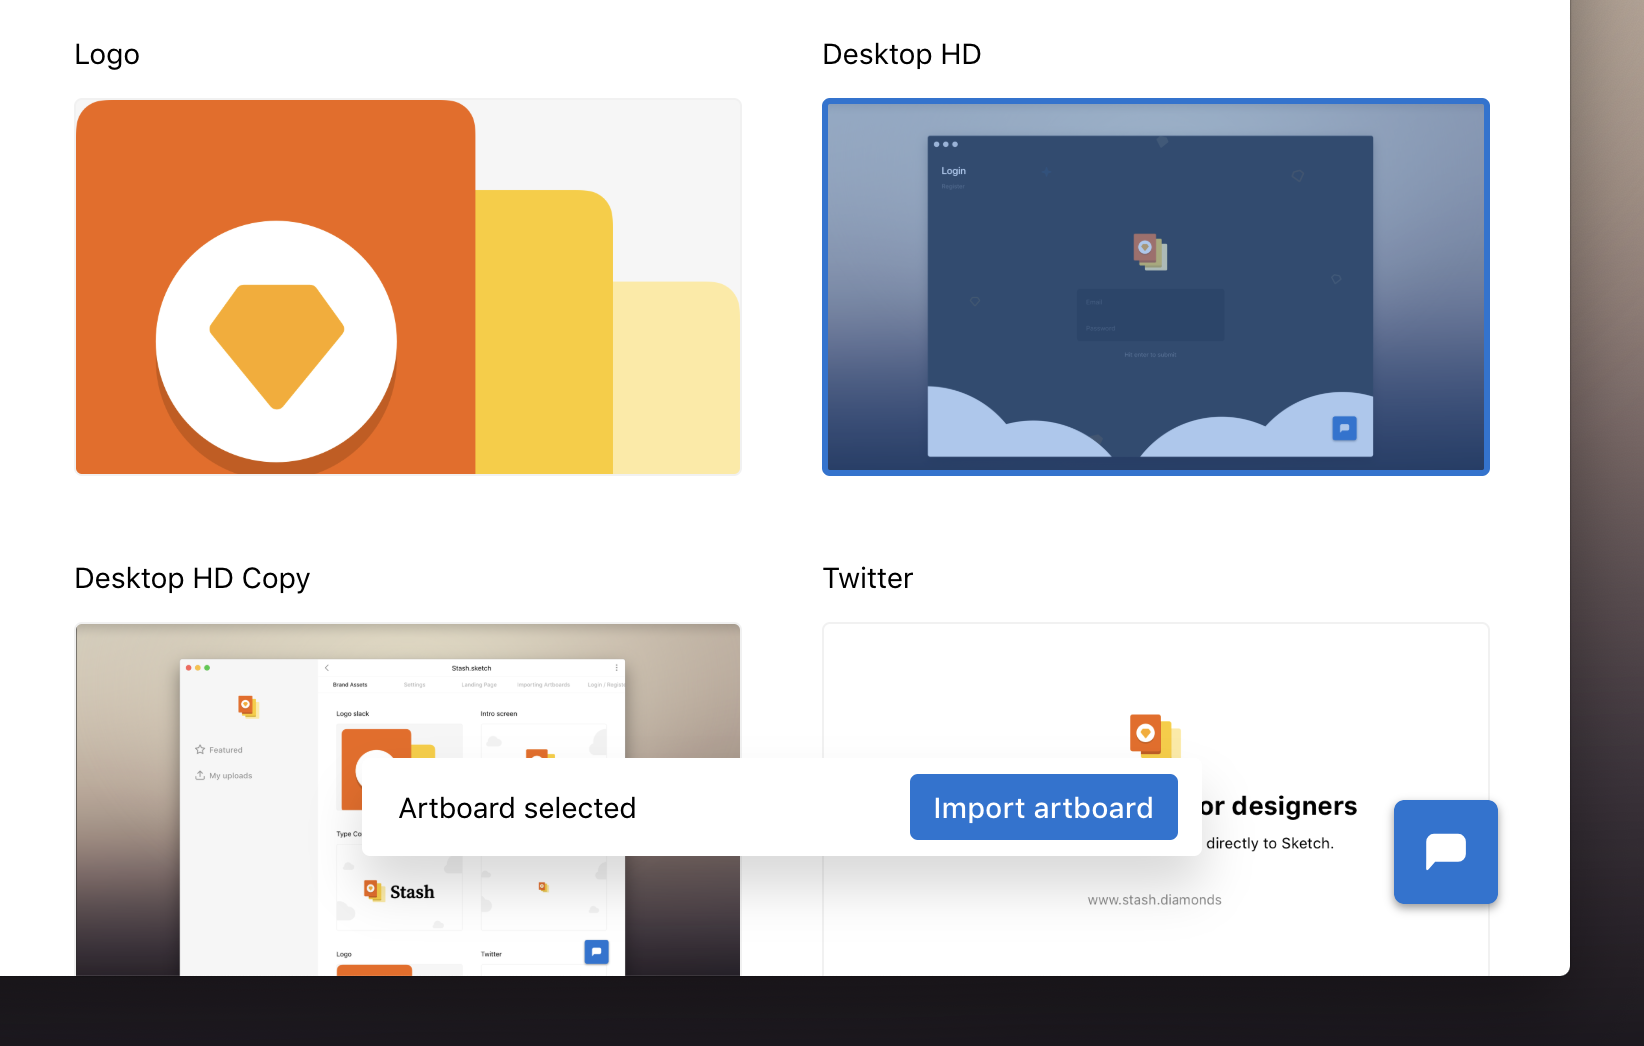
Task: Open the blue chat bubble button
Action: (1445, 852)
